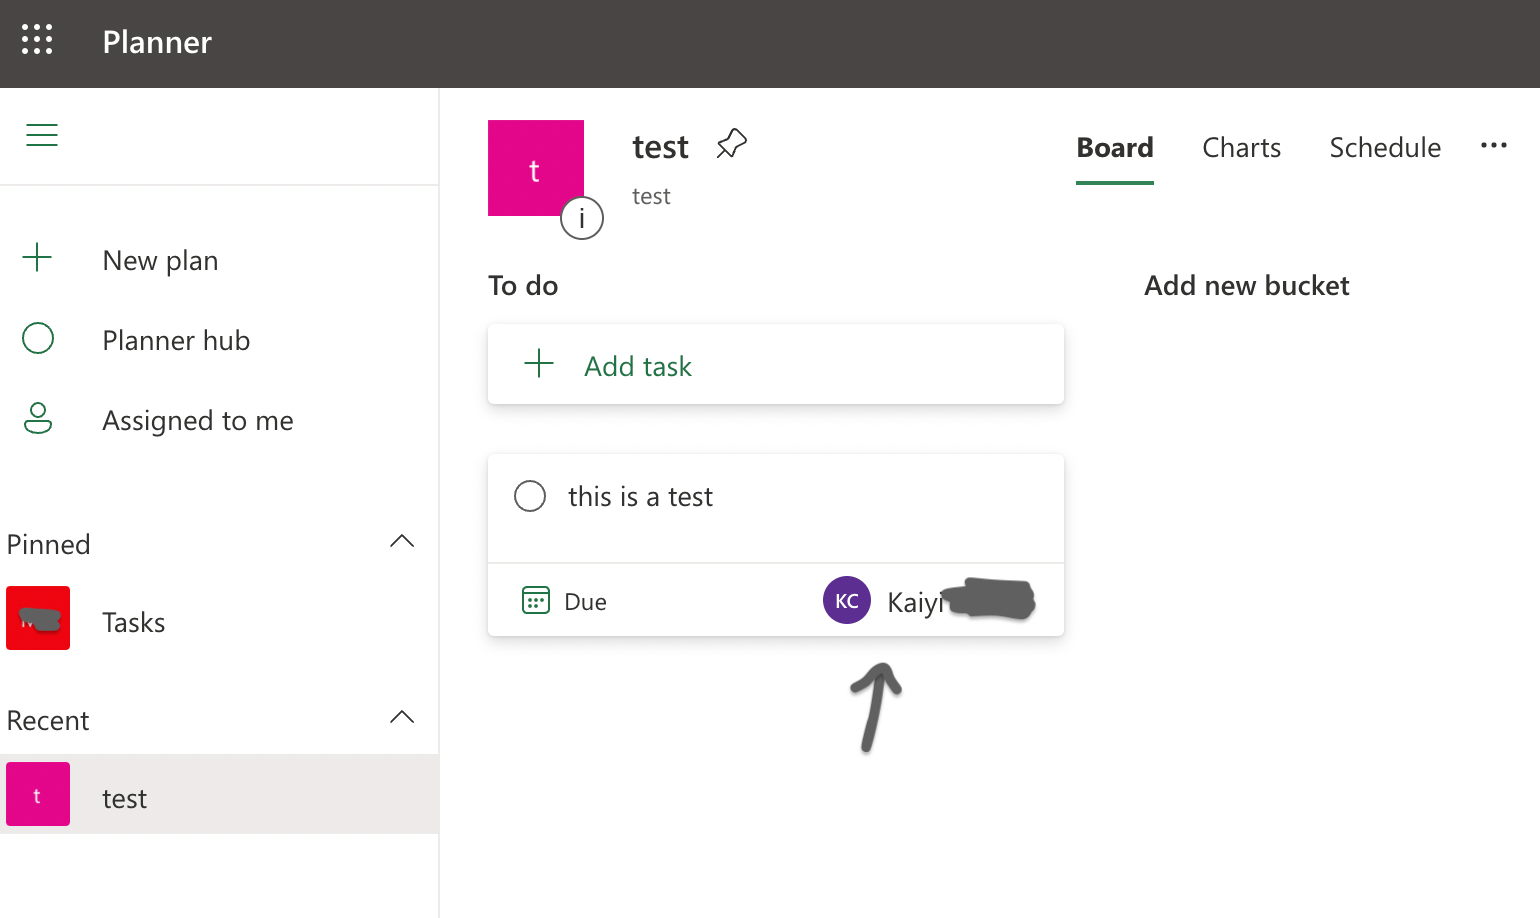1540x918 pixels.
Task: Click the plus icon beside Add task
Action: click(x=539, y=363)
